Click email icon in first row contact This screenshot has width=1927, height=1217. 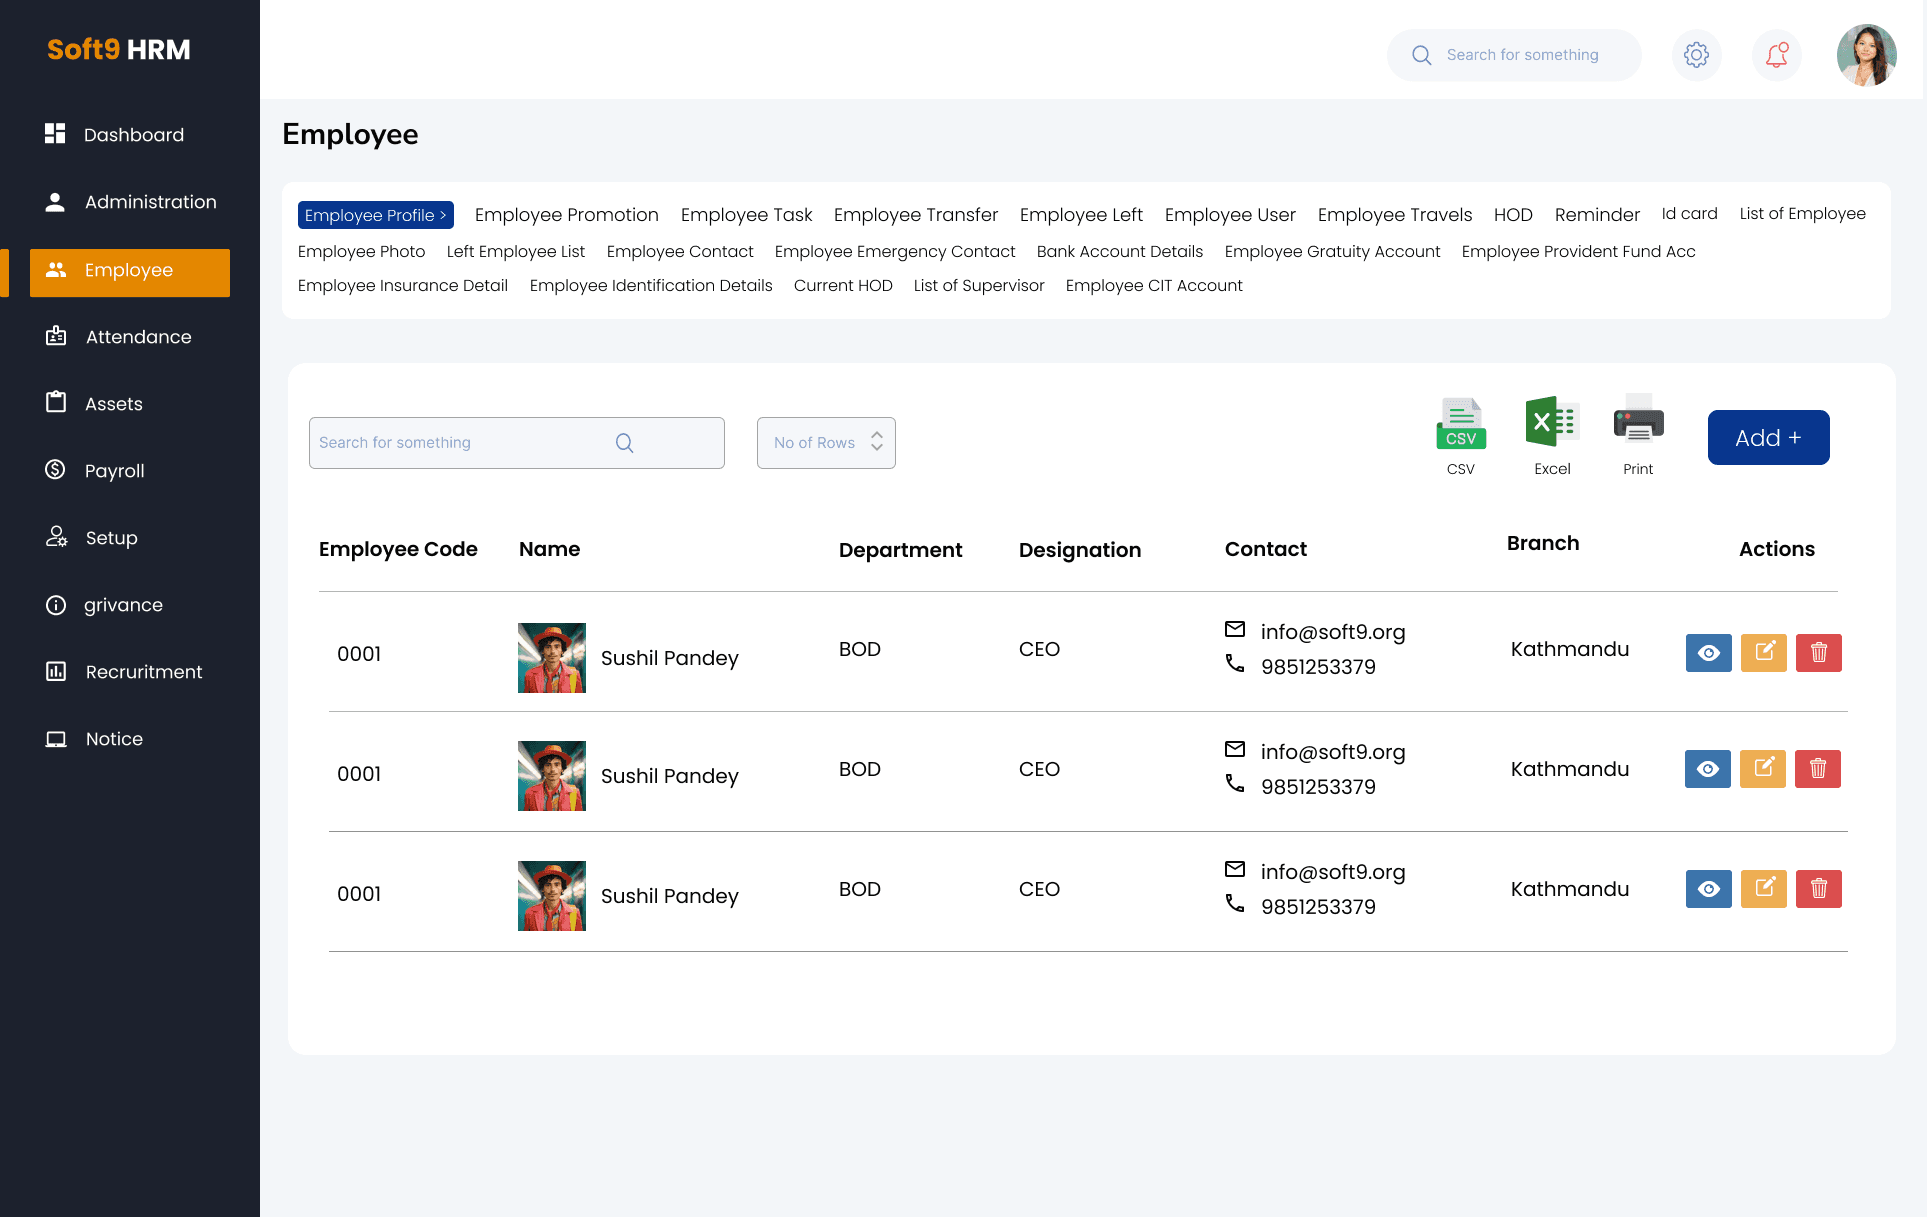pos(1235,629)
